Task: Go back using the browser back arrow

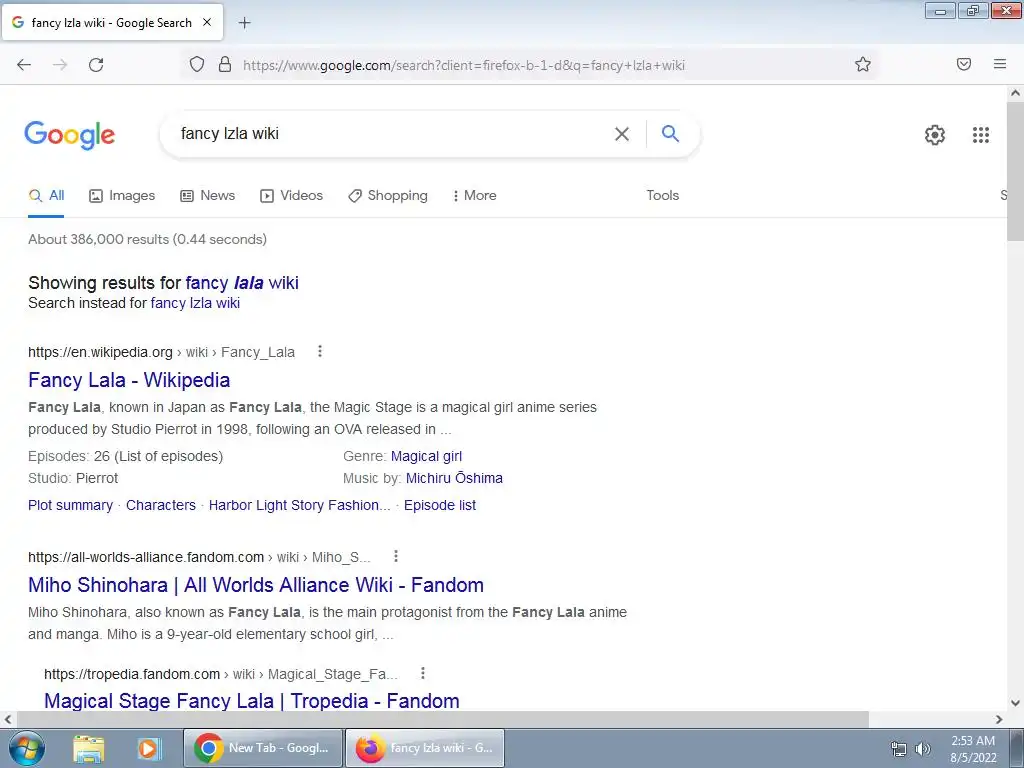Action: pos(24,65)
